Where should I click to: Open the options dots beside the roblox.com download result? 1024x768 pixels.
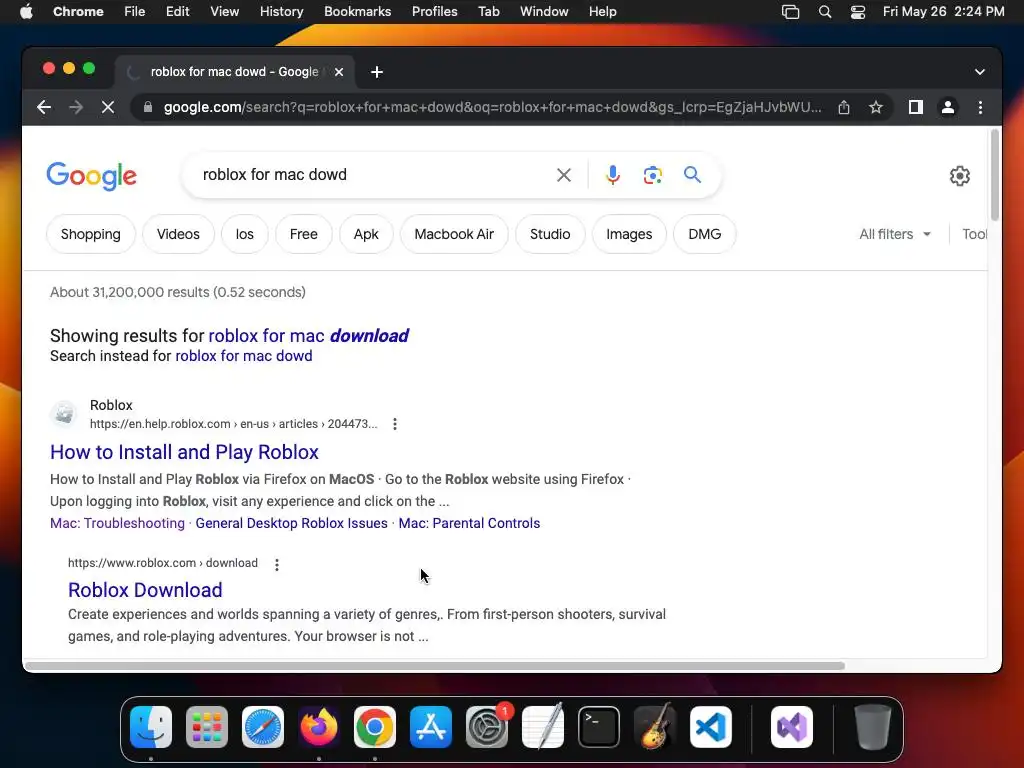[x=277, y=564]
